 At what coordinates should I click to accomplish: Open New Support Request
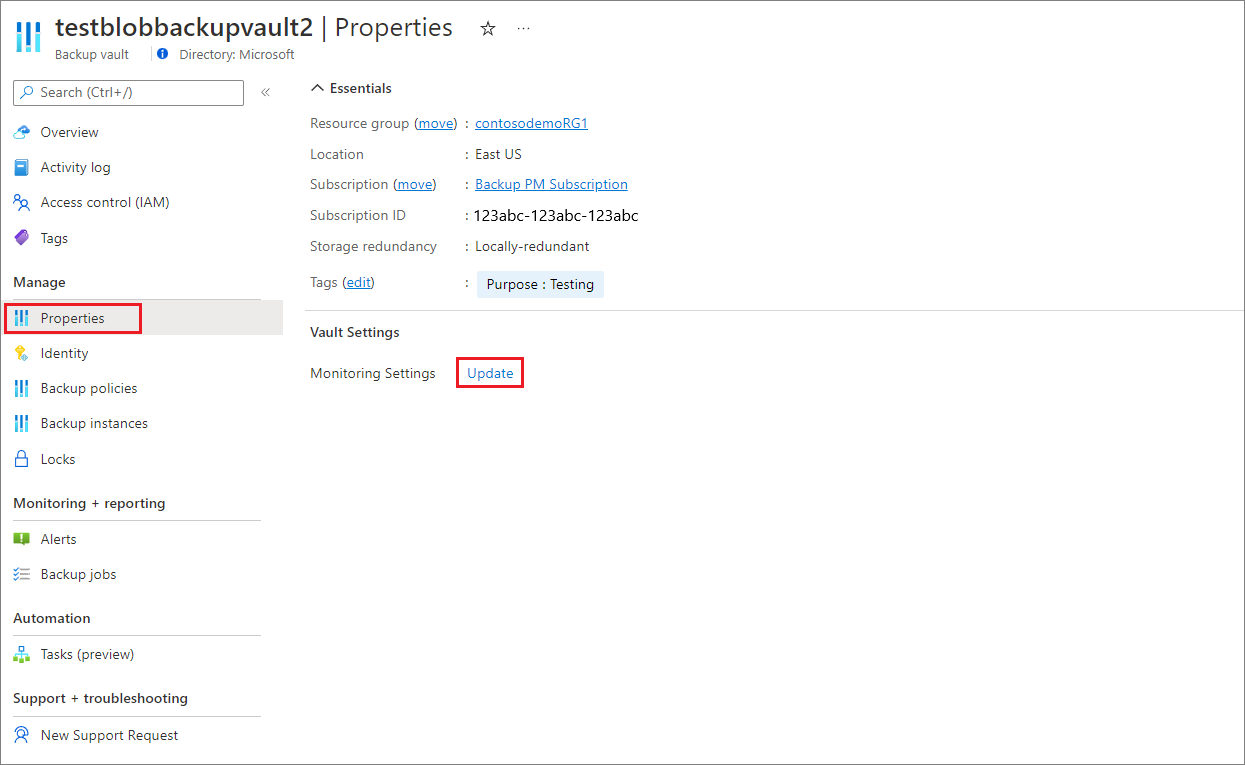coord(109,734)
